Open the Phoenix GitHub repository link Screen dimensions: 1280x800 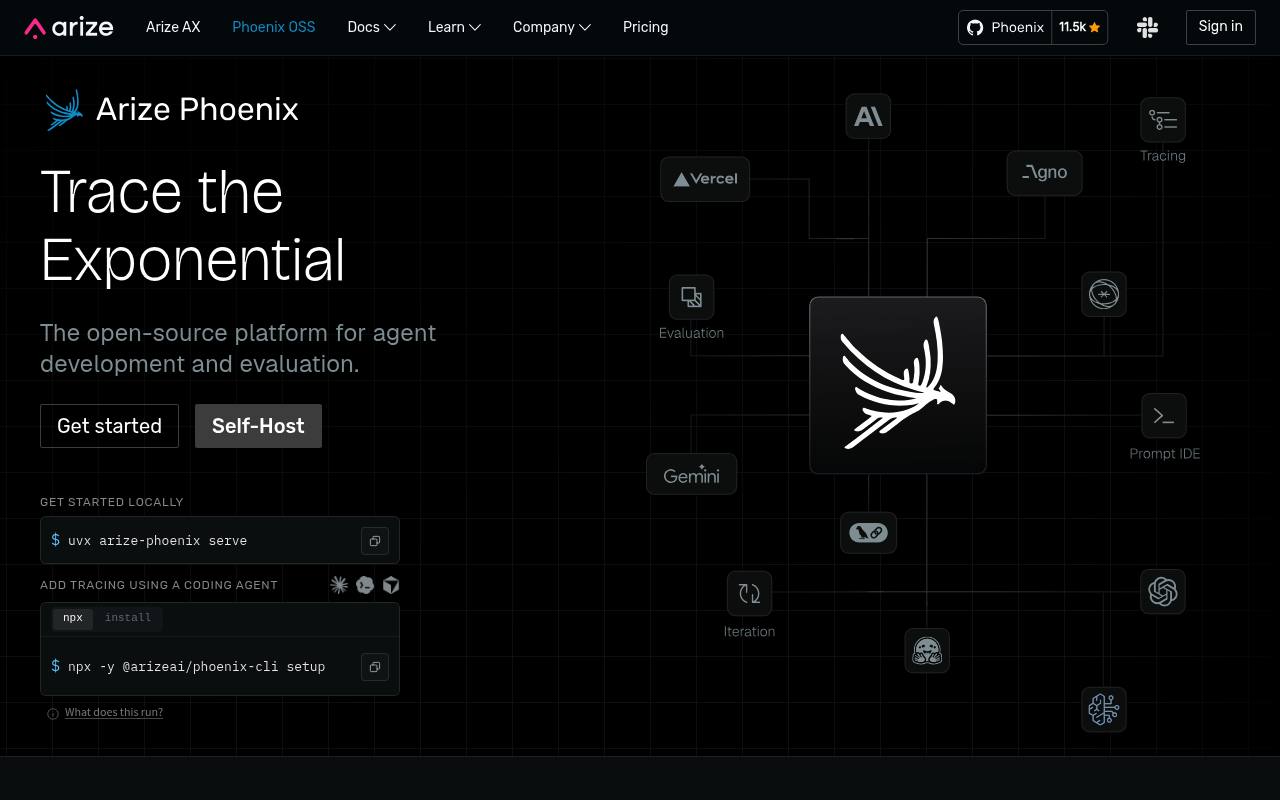(1006, 27)
